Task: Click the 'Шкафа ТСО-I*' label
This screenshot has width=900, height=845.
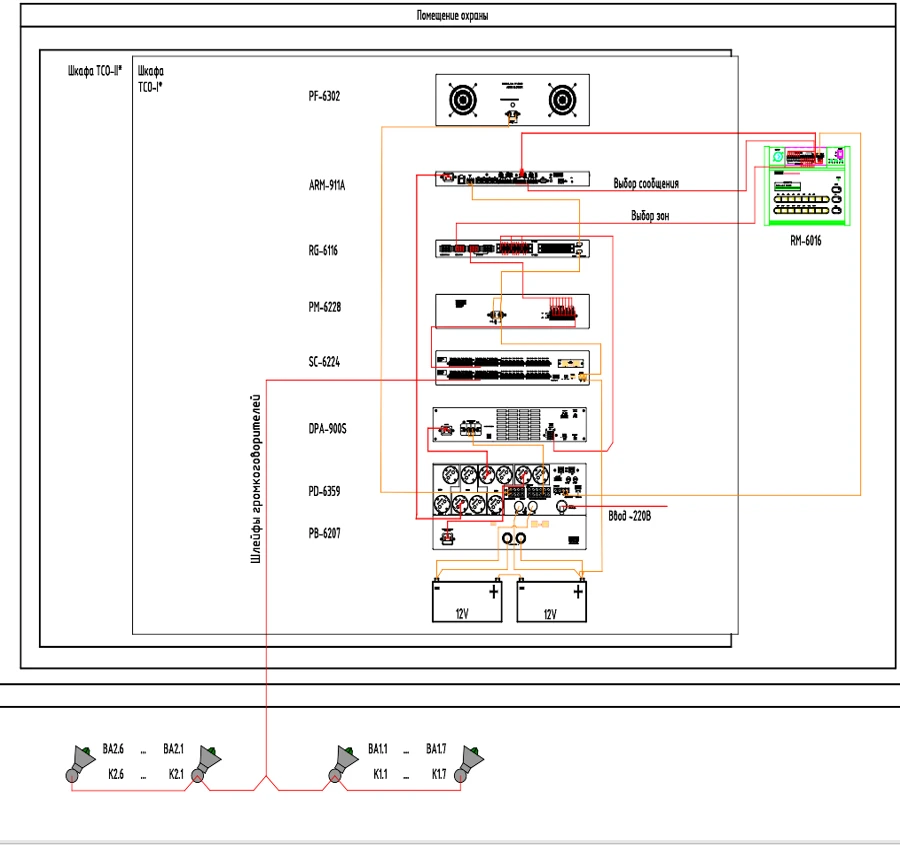Action: coord(150,79)
